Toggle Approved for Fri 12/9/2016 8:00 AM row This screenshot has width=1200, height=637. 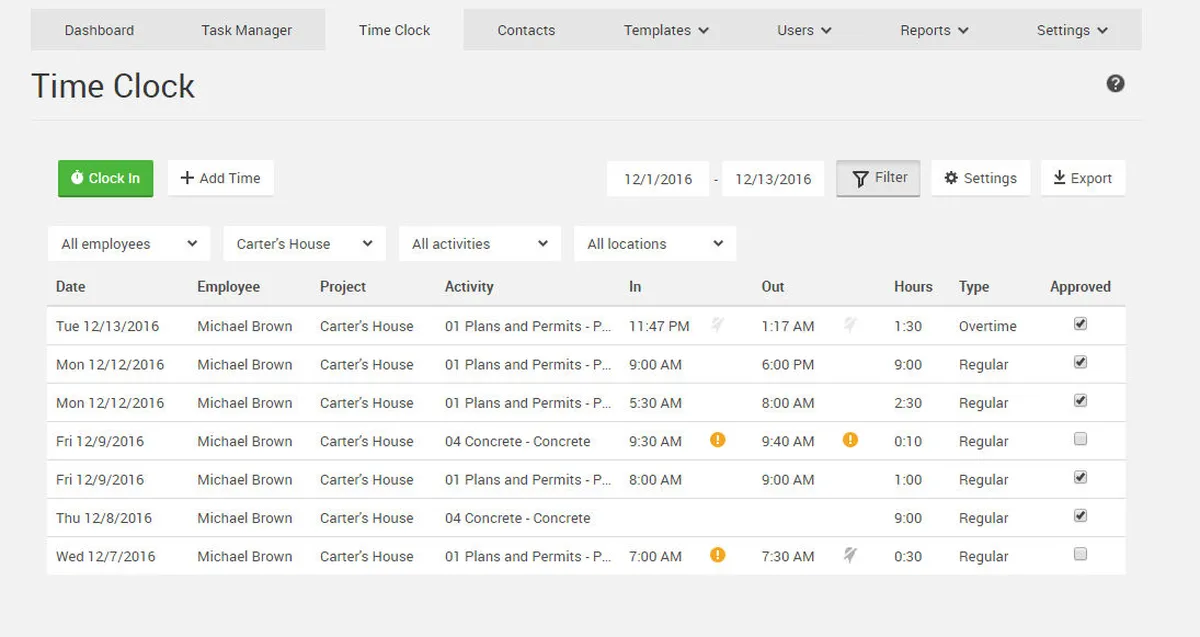[x=1080, y=477]
